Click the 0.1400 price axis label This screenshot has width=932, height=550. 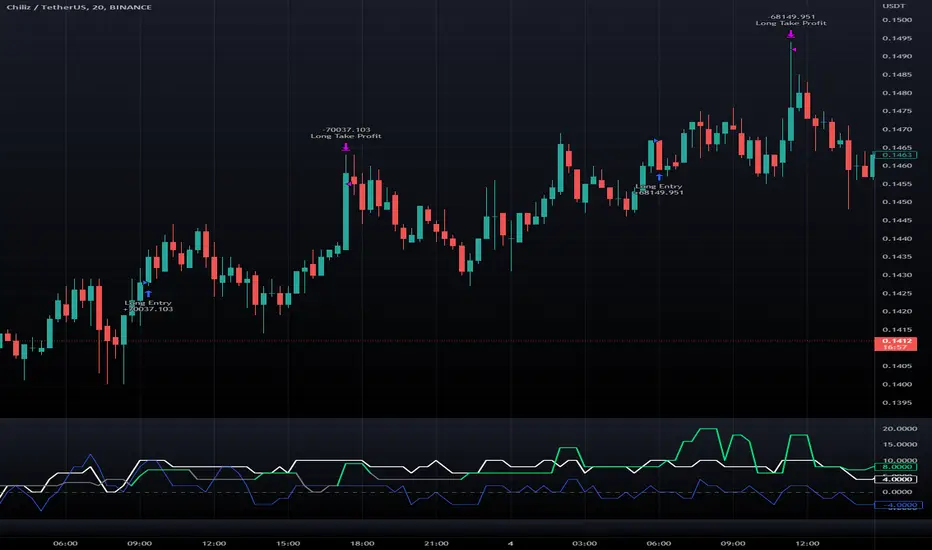pyautogui.click(x=897, y=384)
